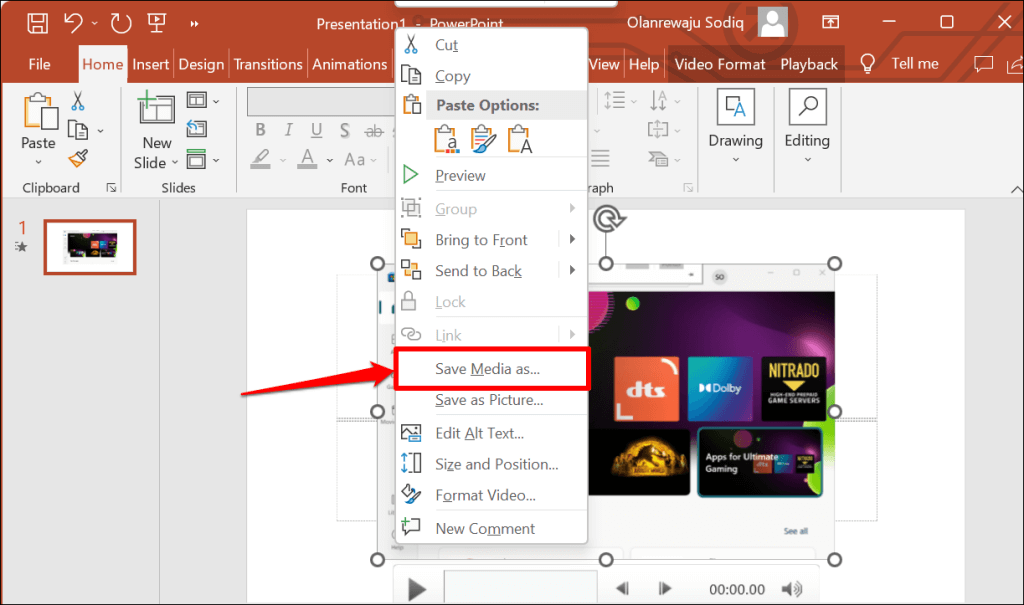Click the video rotate handle

[x=605, y=219]
